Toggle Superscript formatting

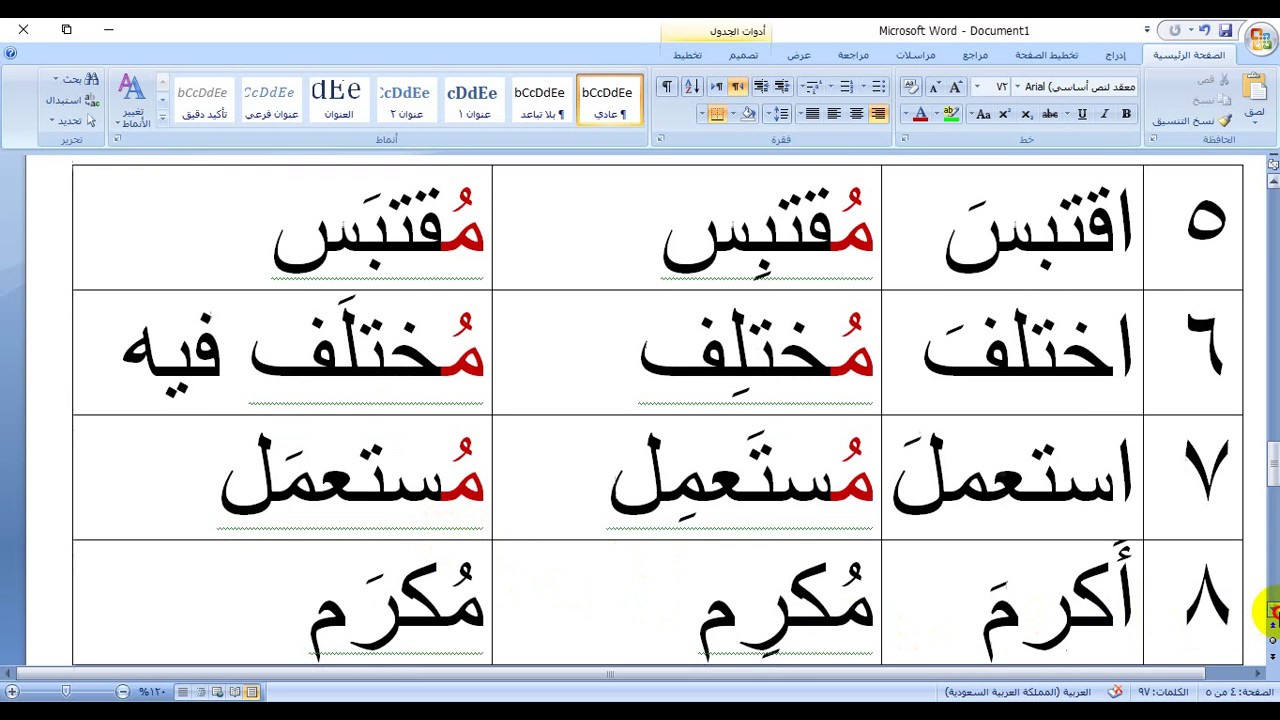1005,114
